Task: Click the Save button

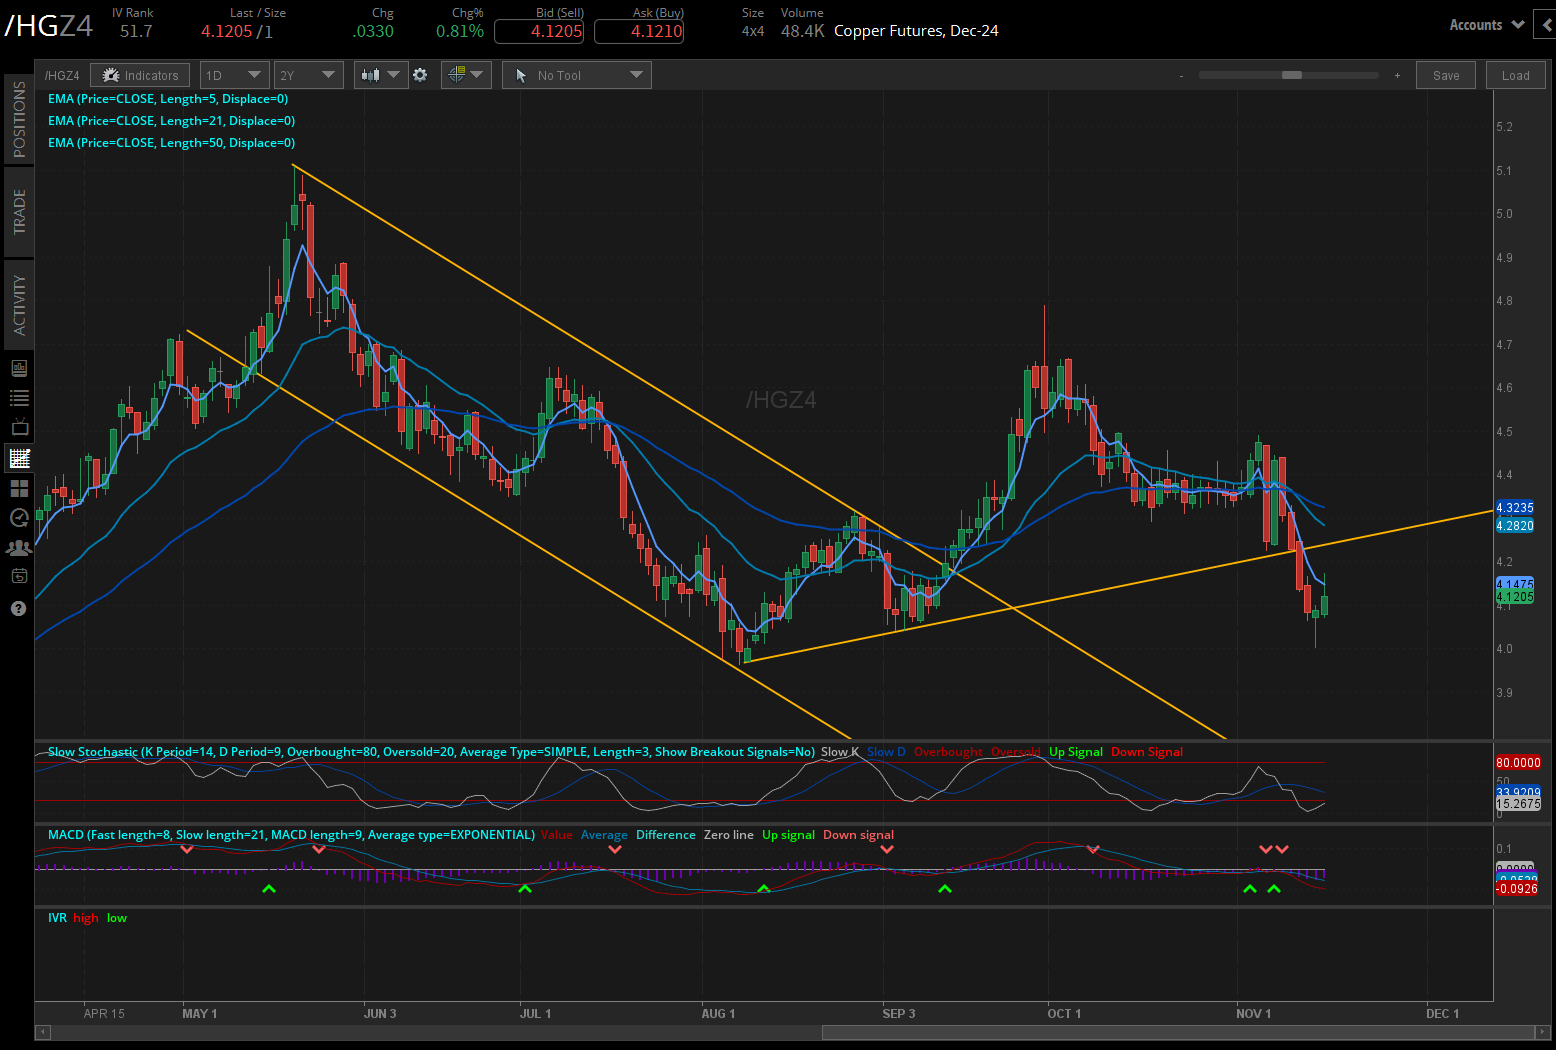Action: [x=1445, y=74]
